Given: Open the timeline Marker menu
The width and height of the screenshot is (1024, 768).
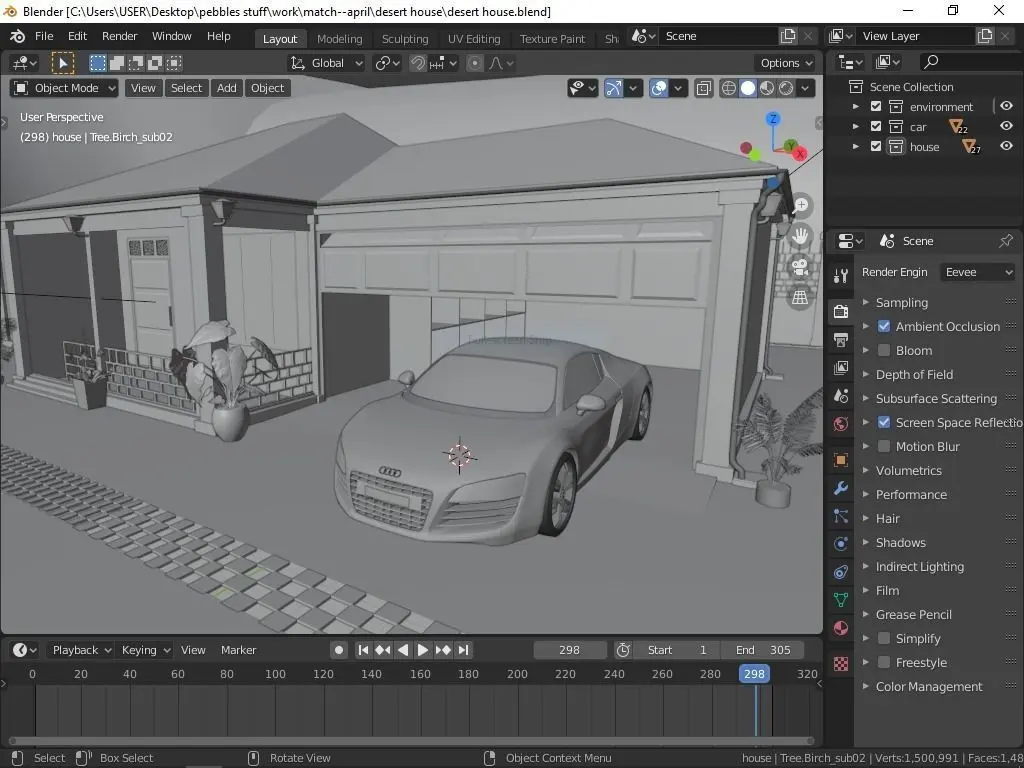Looking at the screenshot, I should click(x=238, y=650).
